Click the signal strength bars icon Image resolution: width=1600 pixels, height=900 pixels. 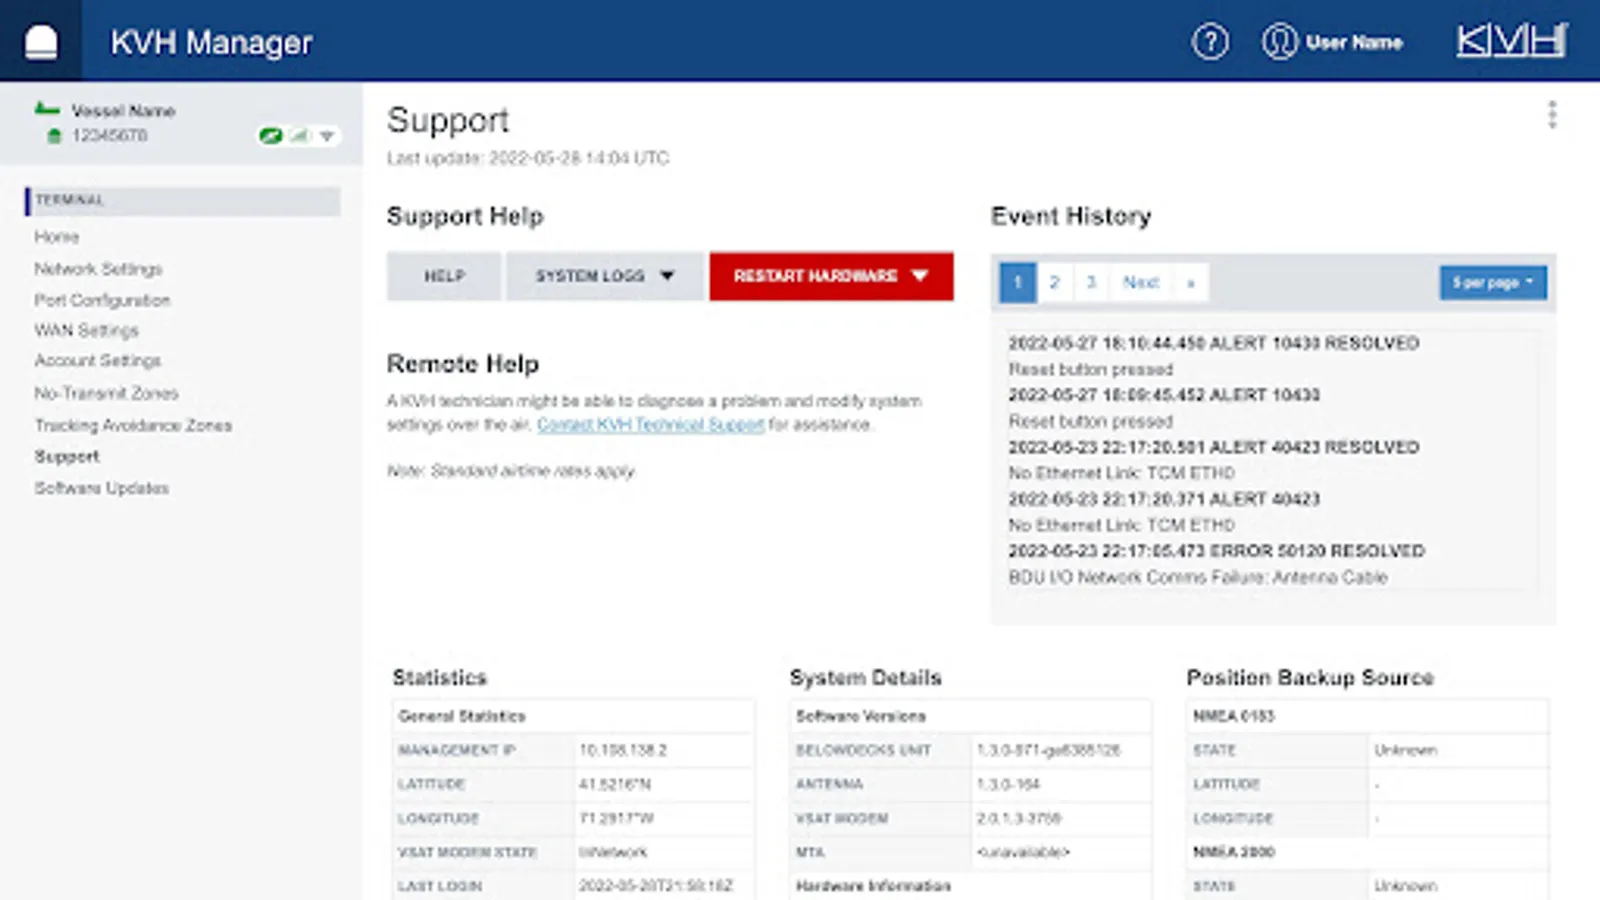pos(300,135)
